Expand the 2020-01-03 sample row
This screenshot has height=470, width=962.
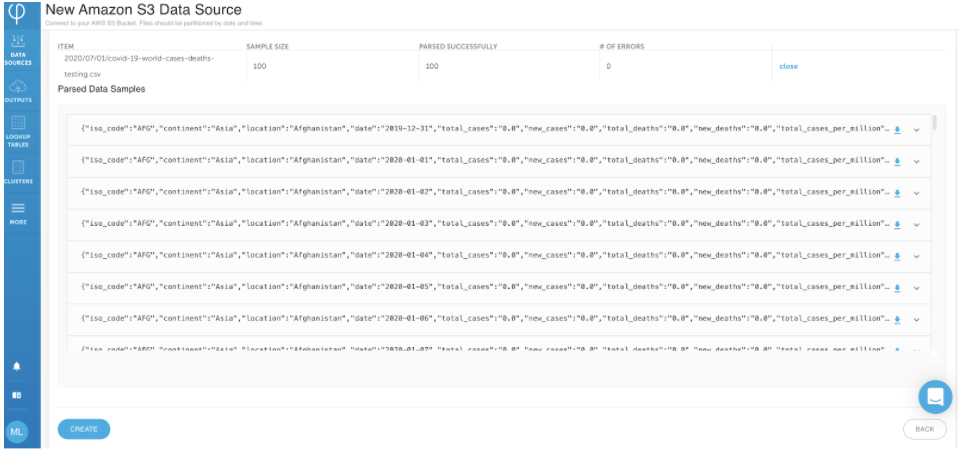click(917, 225)
